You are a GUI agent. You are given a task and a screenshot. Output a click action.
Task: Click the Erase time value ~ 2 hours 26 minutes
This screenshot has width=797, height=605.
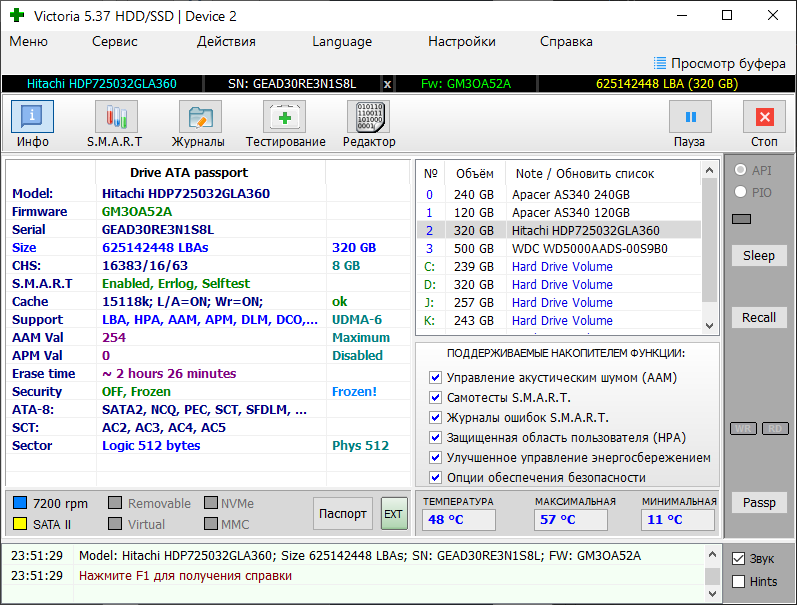[x=169, y=374]
